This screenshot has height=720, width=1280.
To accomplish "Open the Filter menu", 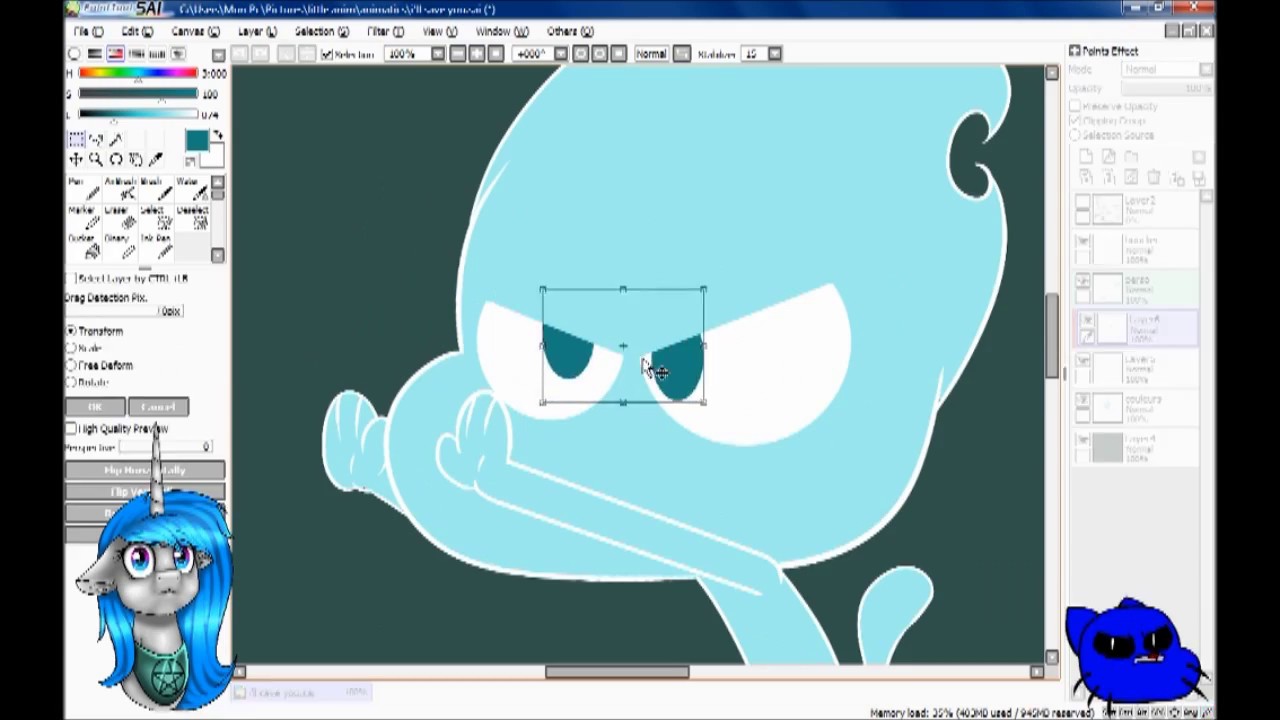I will (385, 32).
